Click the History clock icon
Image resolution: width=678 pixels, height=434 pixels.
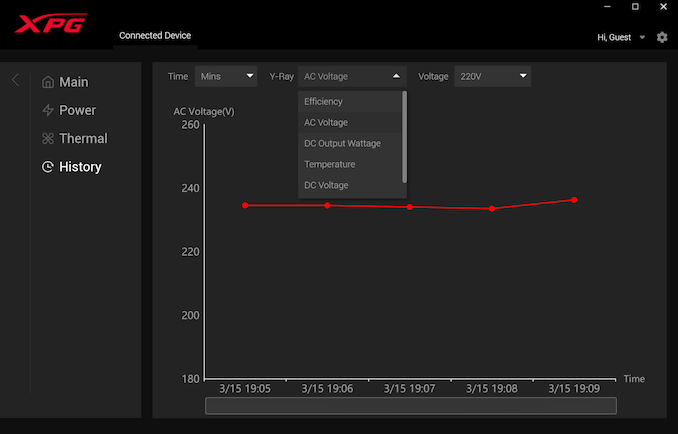pyautogui.click(x=47, y=167)
